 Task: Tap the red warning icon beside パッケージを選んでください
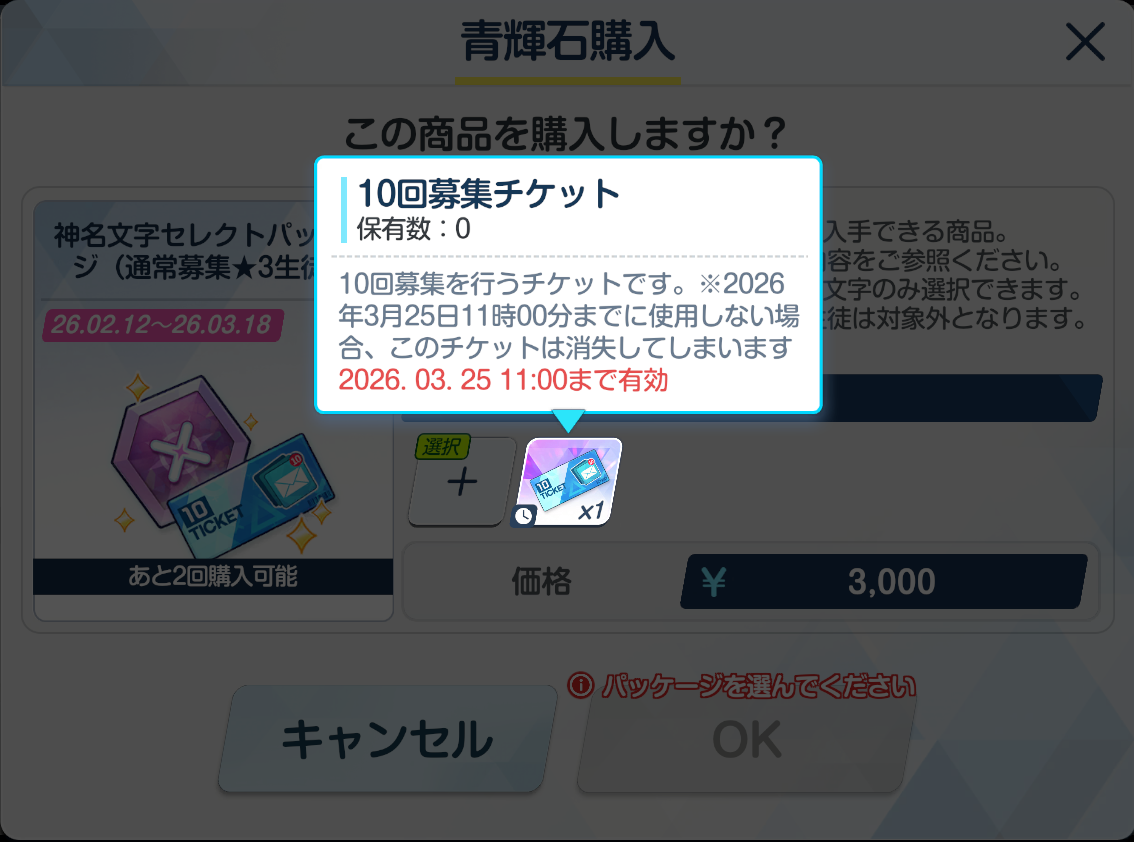point(580,685)
